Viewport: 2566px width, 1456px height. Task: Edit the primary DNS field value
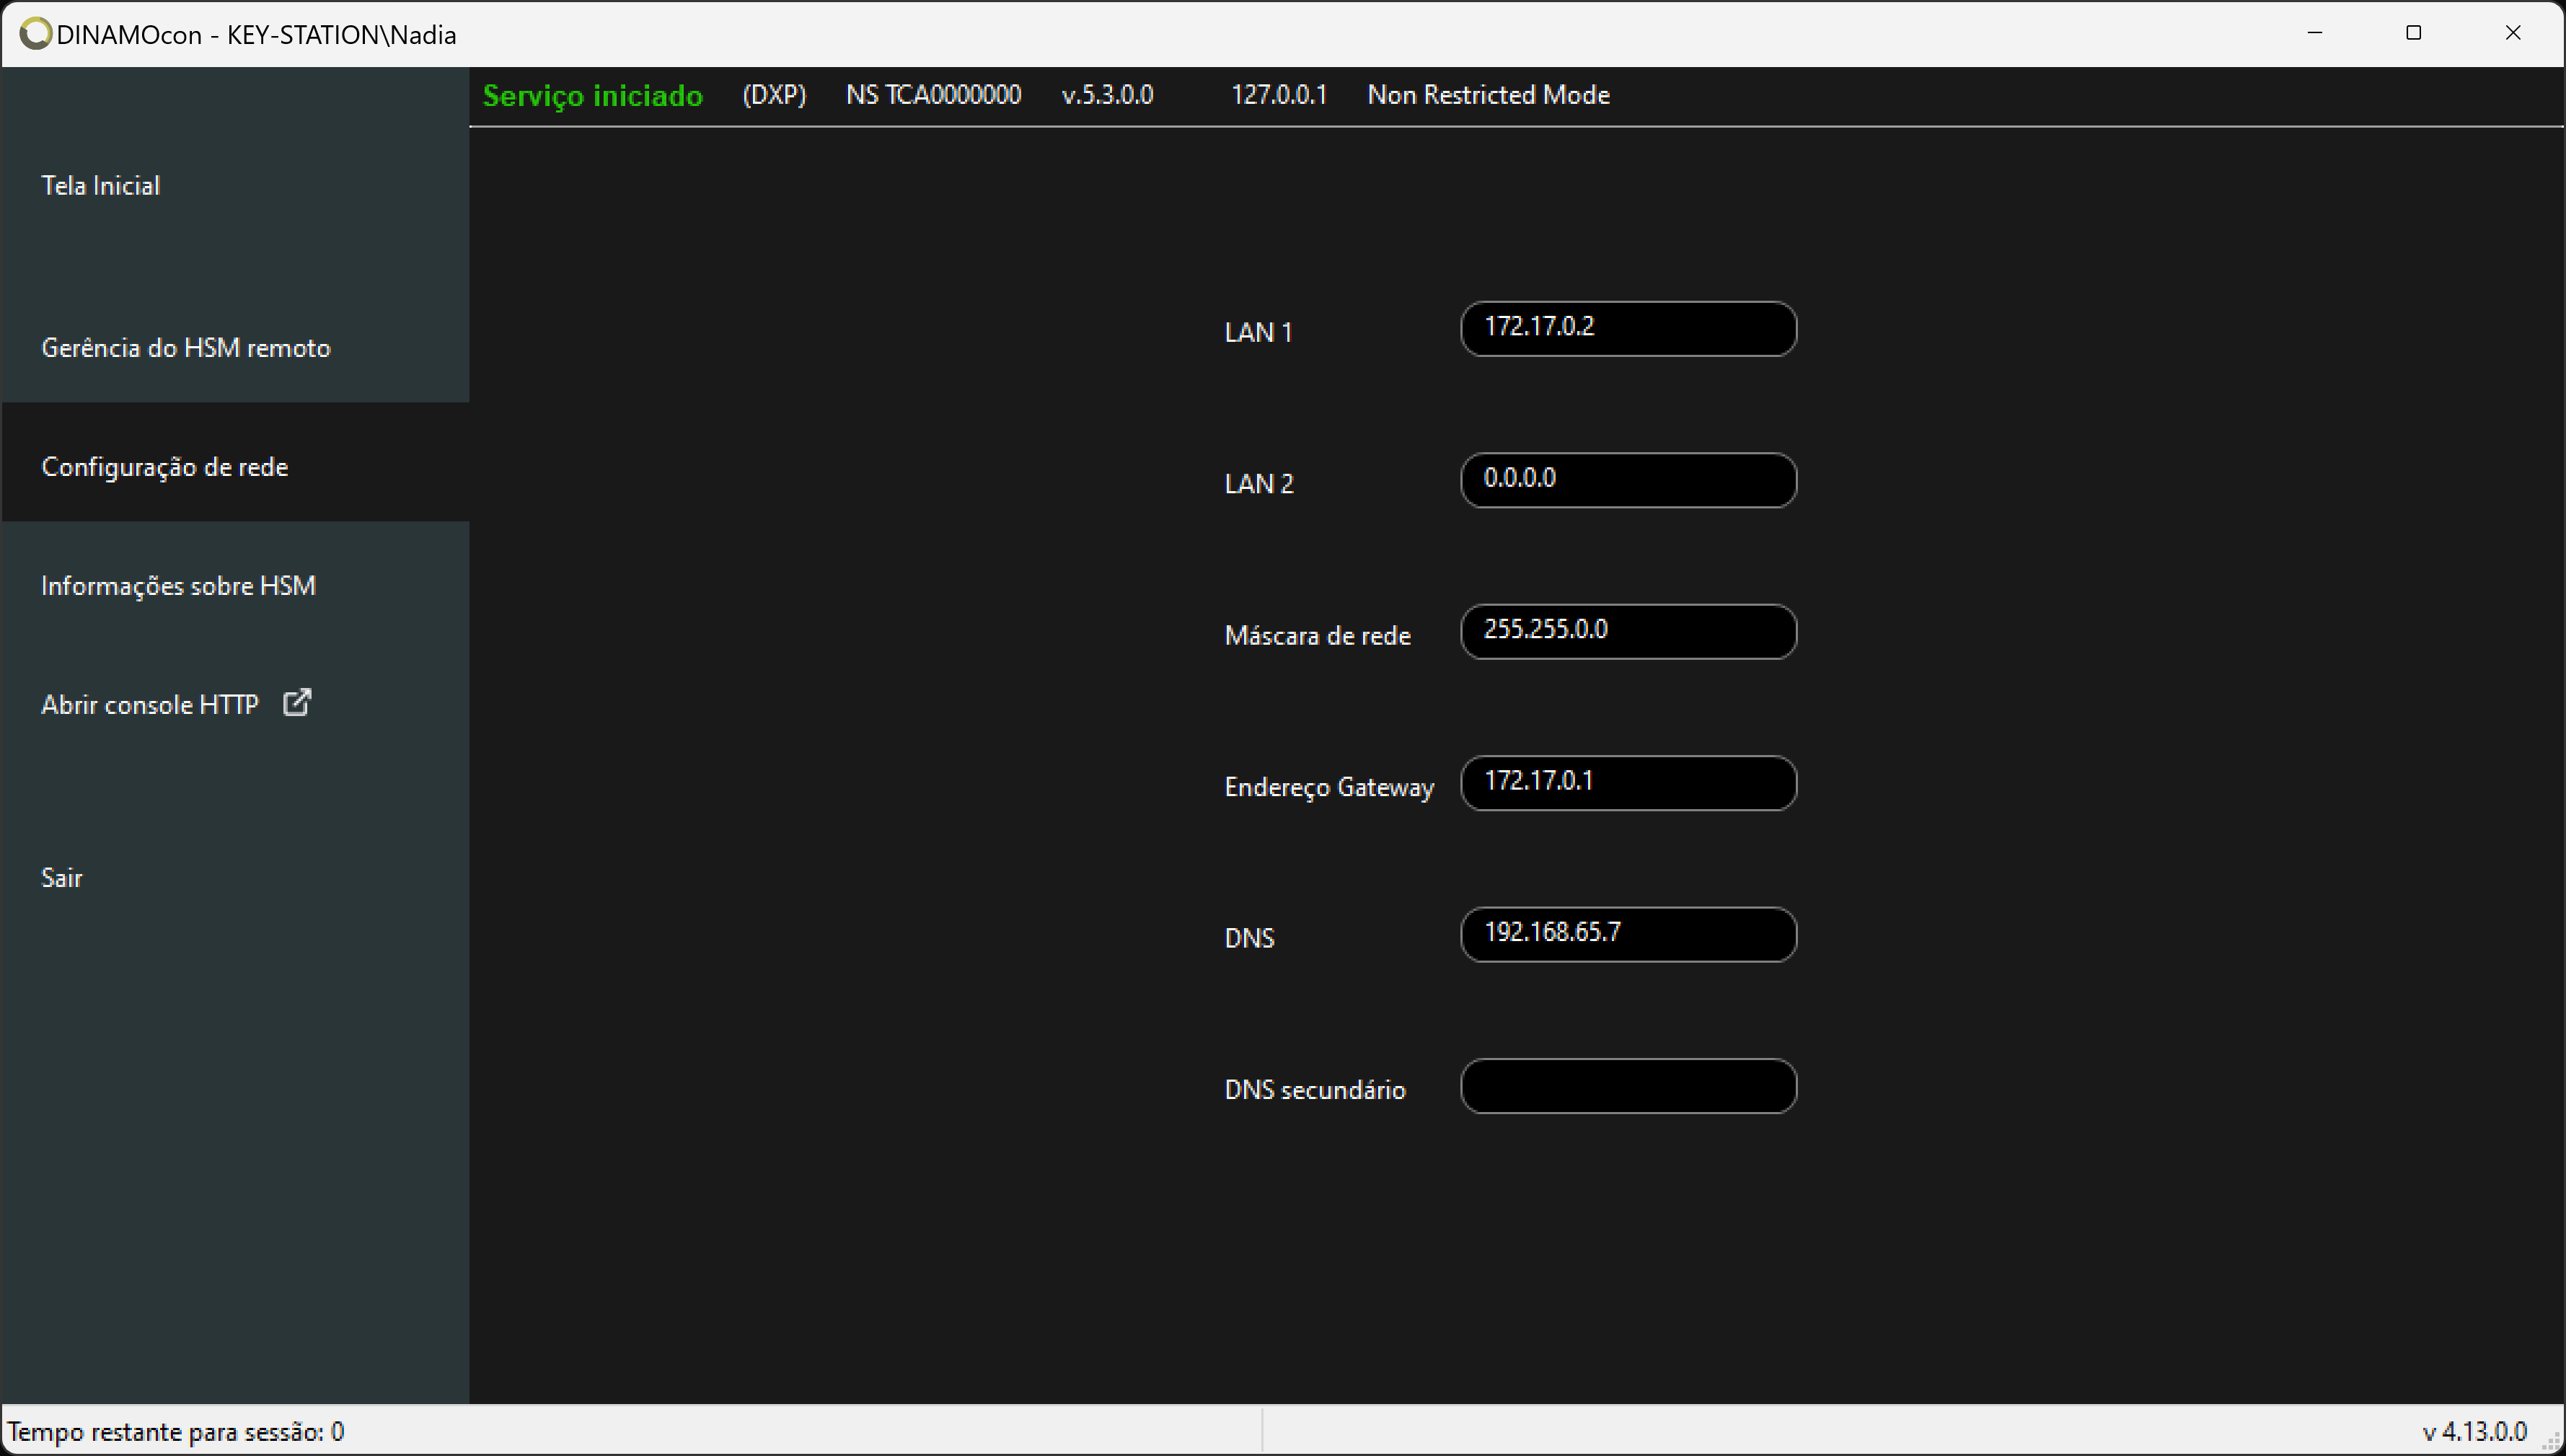click(x=1625, y=932)
